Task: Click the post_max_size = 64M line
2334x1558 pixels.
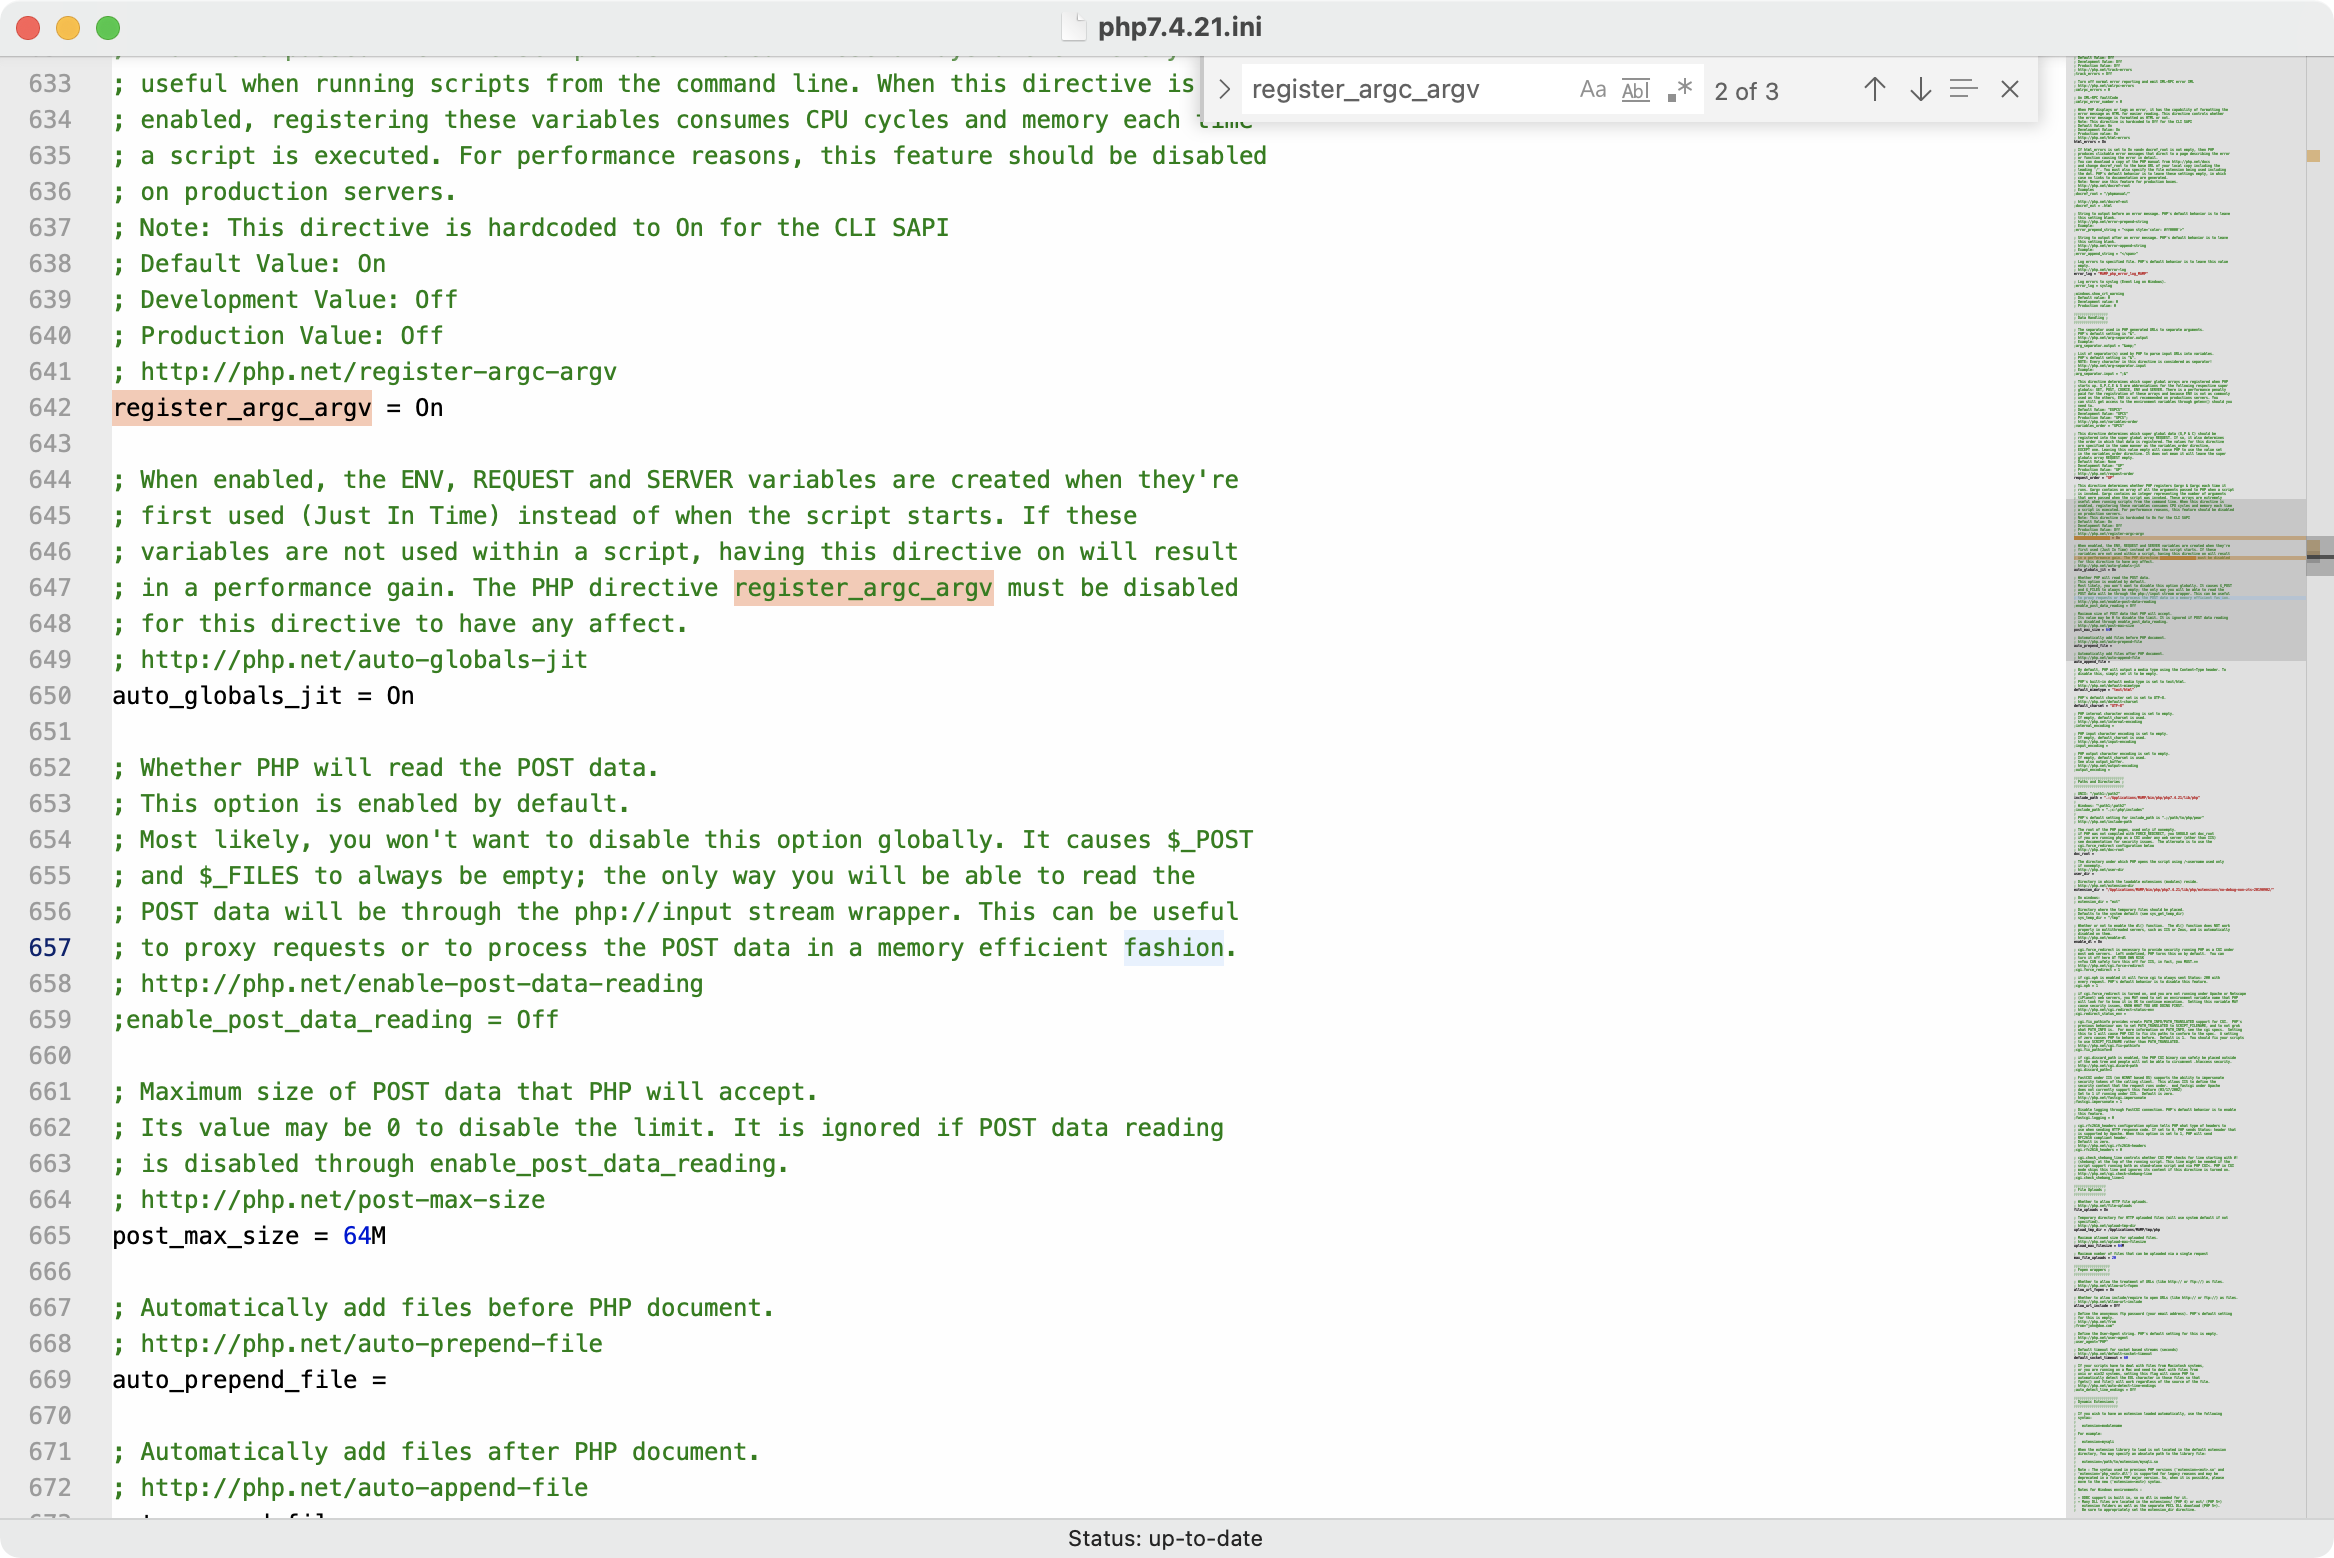Action: click(x=249, y=1236)
